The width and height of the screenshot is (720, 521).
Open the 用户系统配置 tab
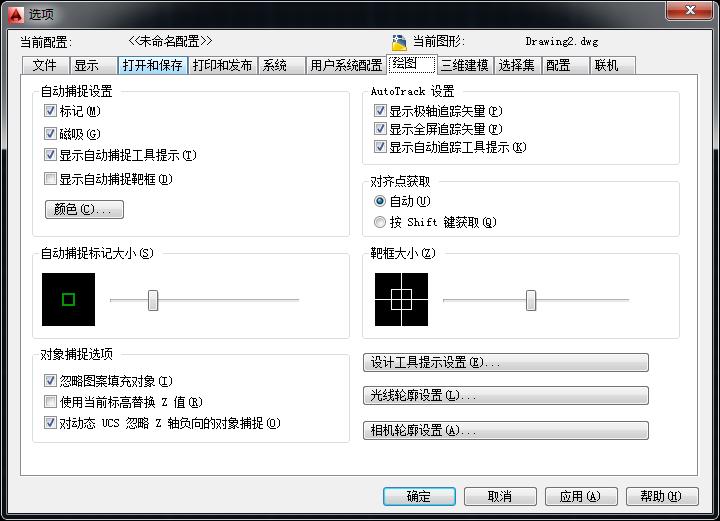(346, 65)
